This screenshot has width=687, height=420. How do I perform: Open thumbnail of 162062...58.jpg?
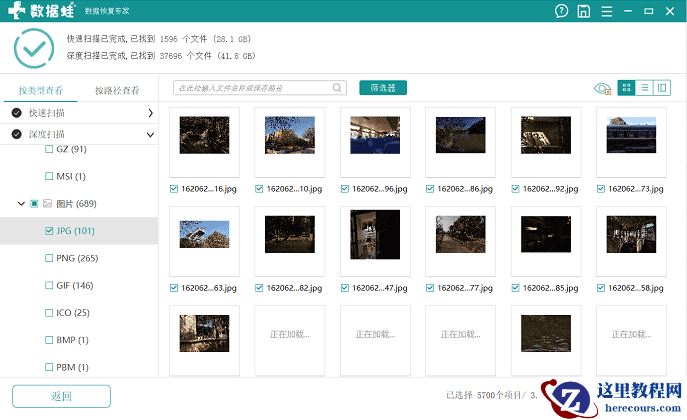(x=631, y=234)
